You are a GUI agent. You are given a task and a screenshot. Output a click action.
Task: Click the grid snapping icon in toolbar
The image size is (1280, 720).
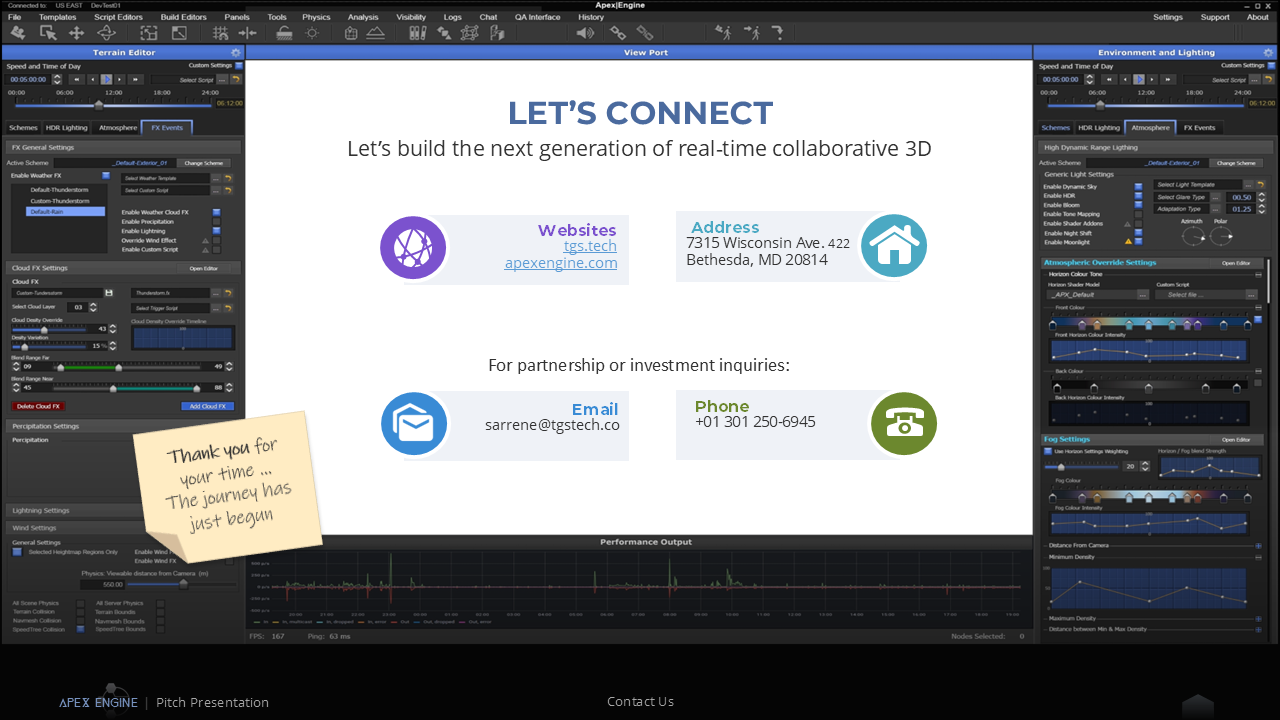[221, 33]
